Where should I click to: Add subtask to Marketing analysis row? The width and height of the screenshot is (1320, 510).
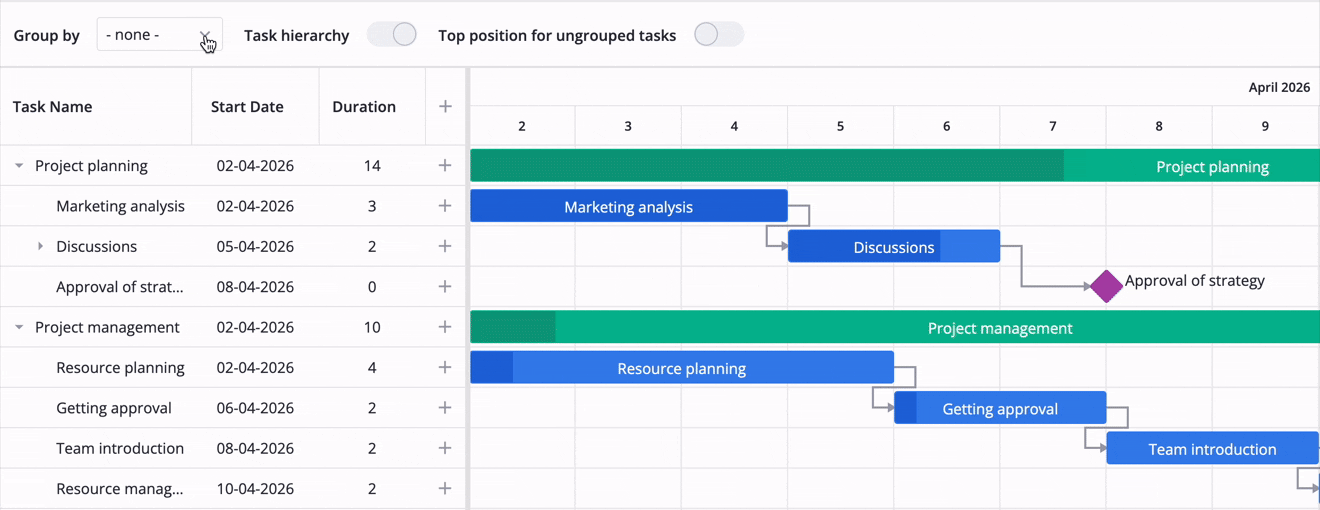click(446, 206)
